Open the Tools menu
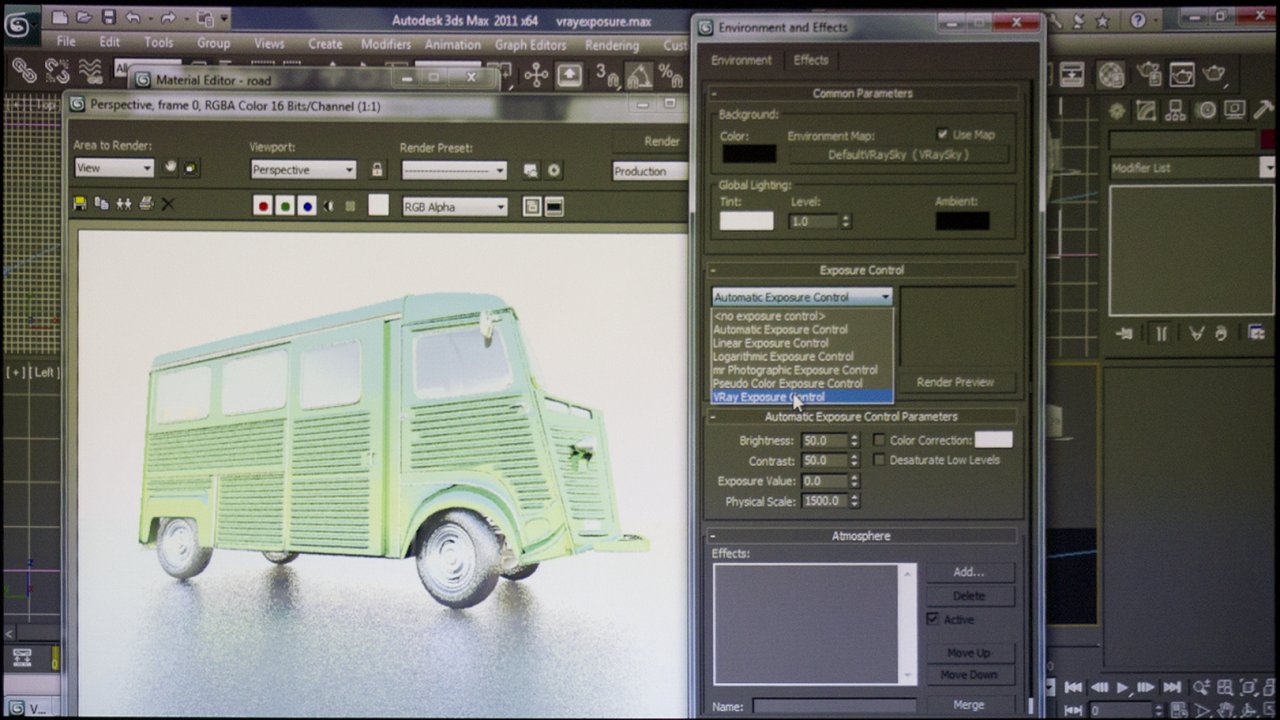The height and width of the screenshot is (720, 1280). click(158, 42)
